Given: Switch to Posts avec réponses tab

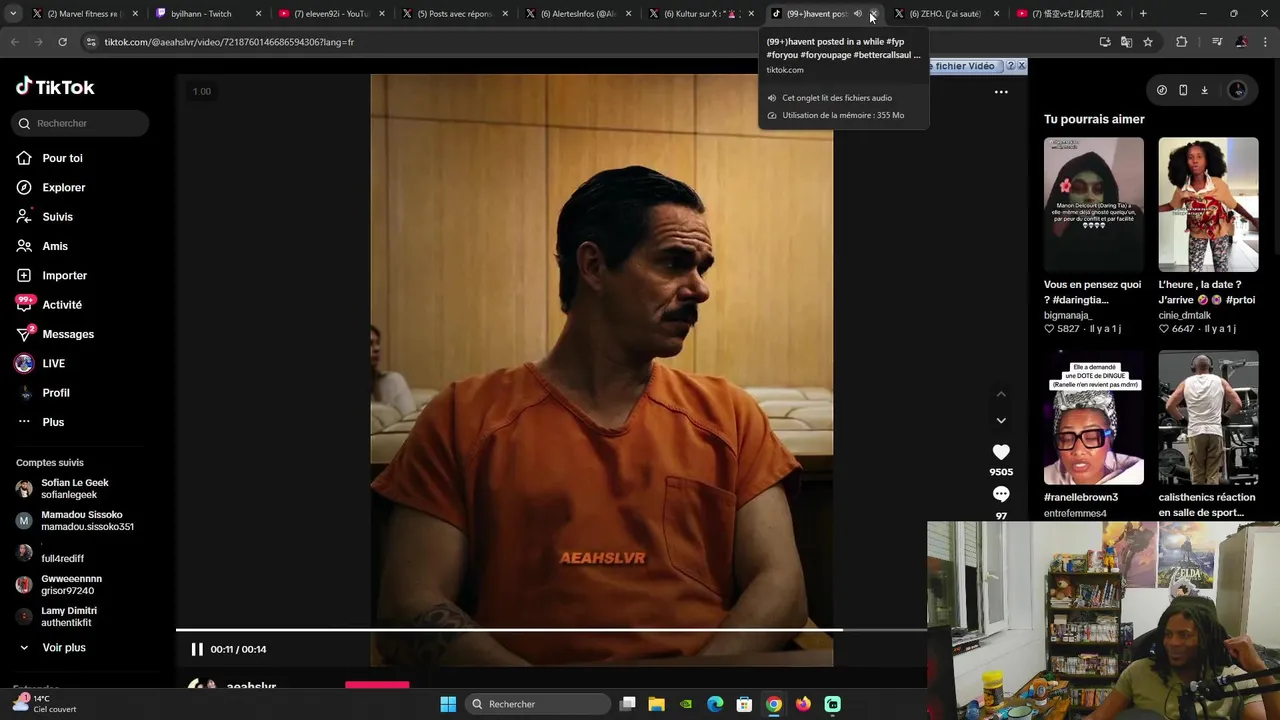Looking at the screenshot, I should [453, 14].
